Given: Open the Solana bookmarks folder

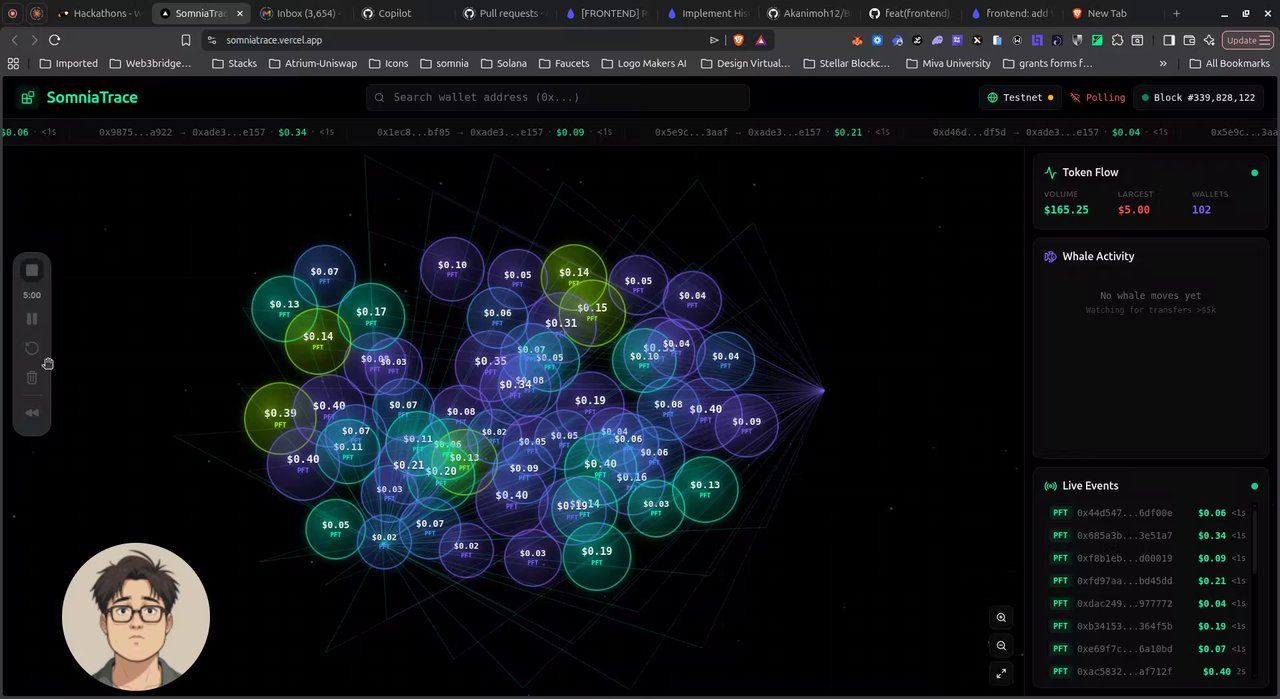Looking at the screenshot, I should point(503,63).
